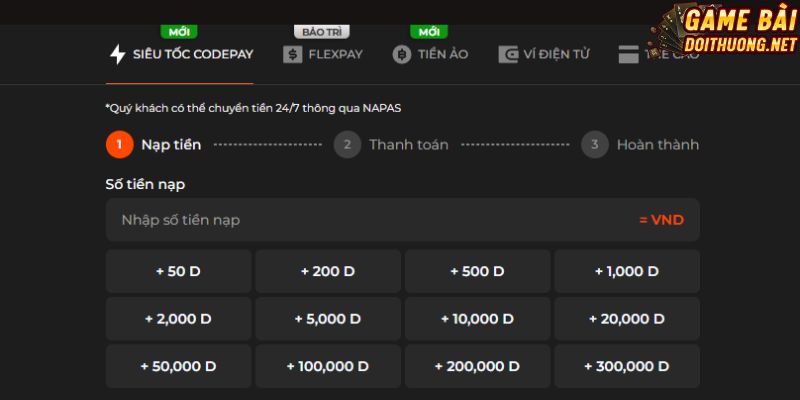
Task: Click the BẢO TRÌ badge above Flexpay
Action: pos(321,32)
